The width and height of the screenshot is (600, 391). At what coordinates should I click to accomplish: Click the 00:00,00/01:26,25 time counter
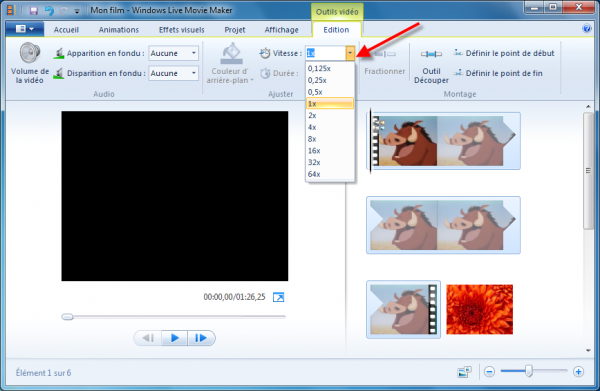[x=234, y=297]
